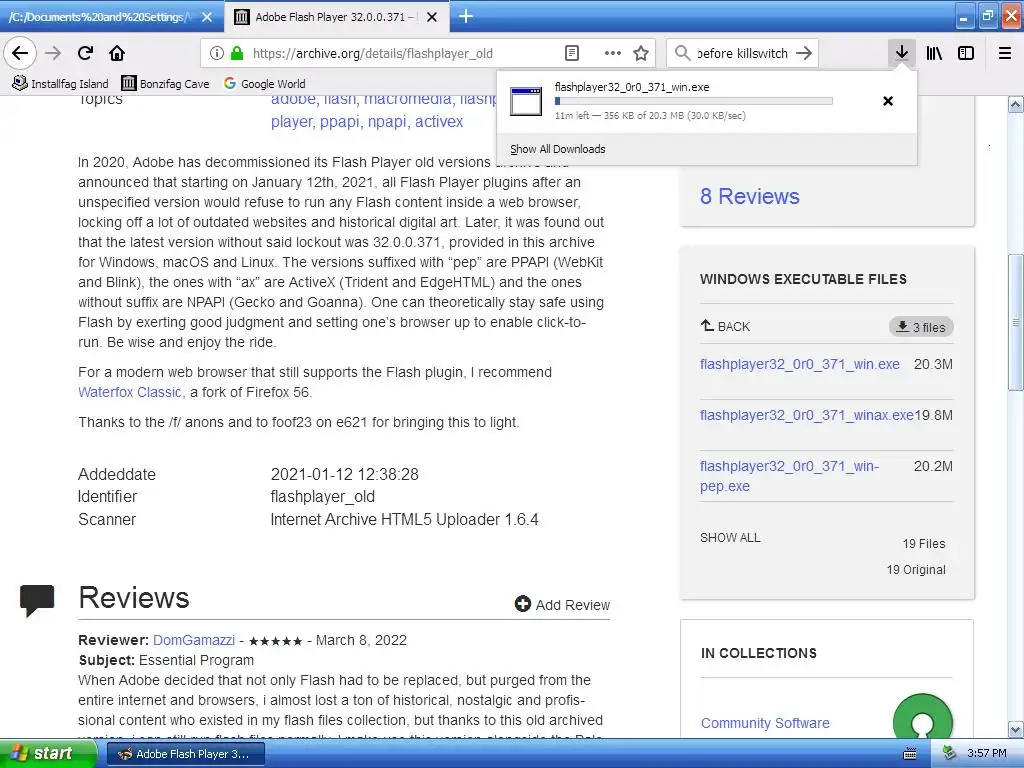Click the system tray network icon

950,753
